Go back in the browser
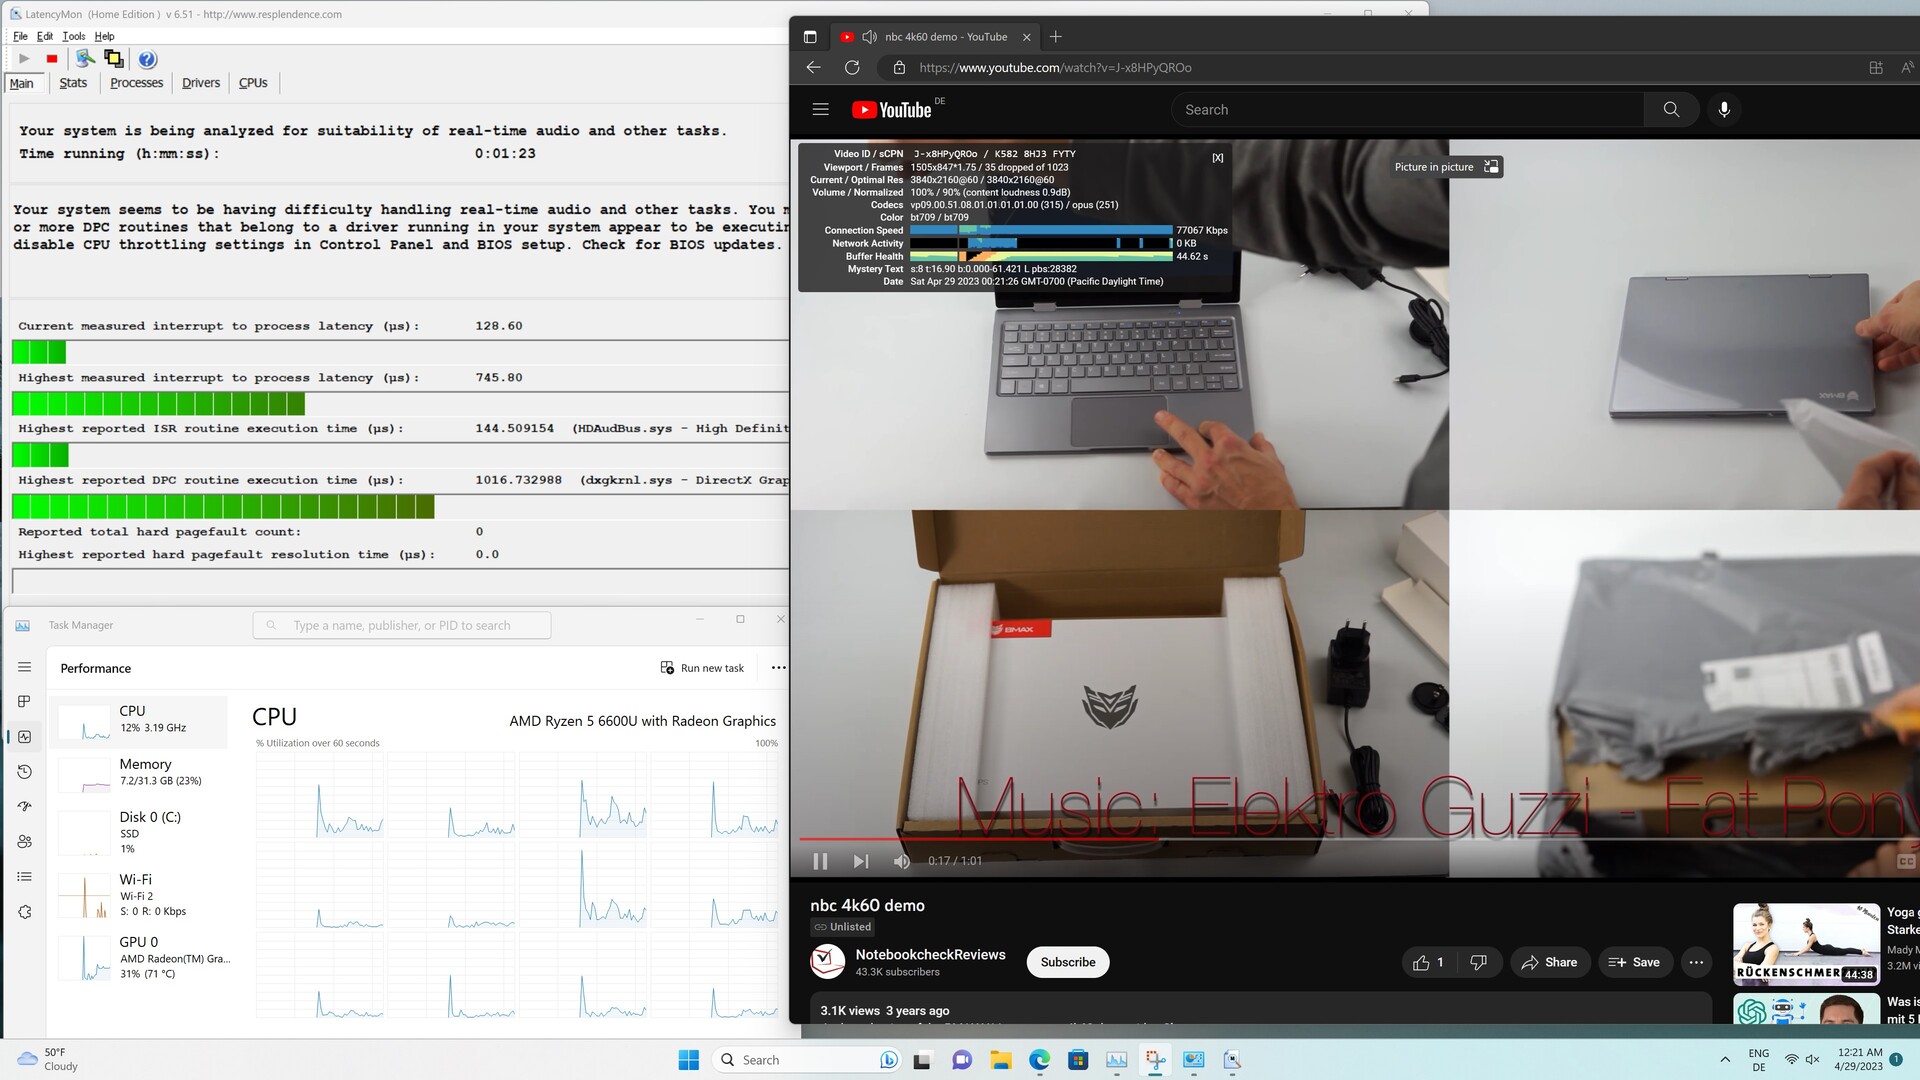The image size is (1920, 1080). [x=813, y=67]
